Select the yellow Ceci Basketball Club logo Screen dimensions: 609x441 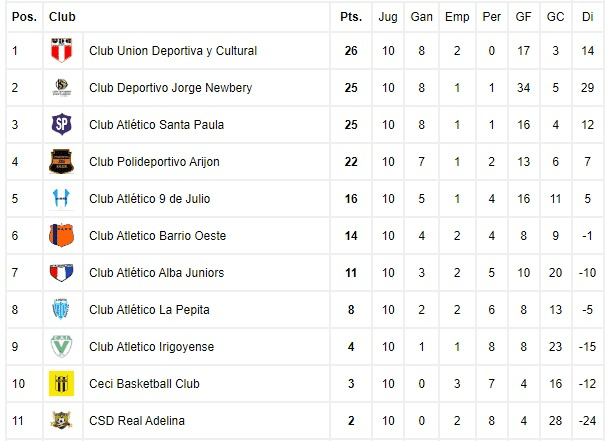[x=61, y=383]
